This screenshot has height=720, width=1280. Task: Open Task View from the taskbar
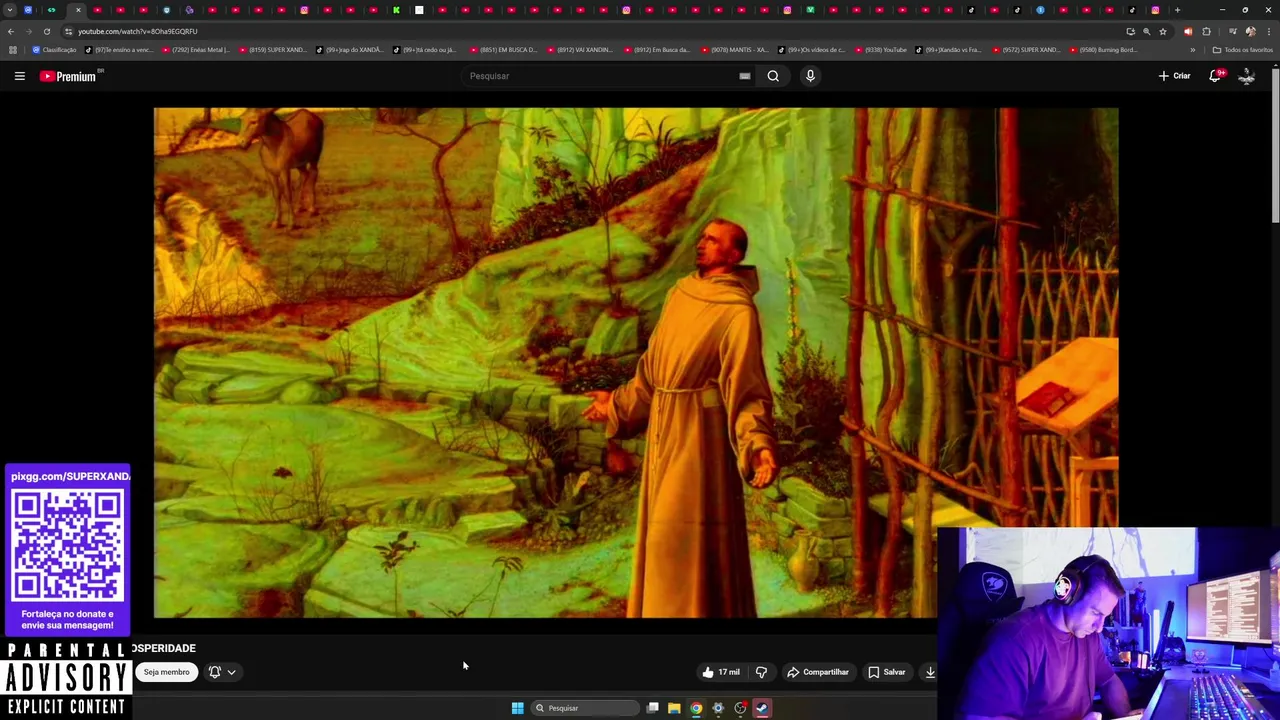point(653,708)
